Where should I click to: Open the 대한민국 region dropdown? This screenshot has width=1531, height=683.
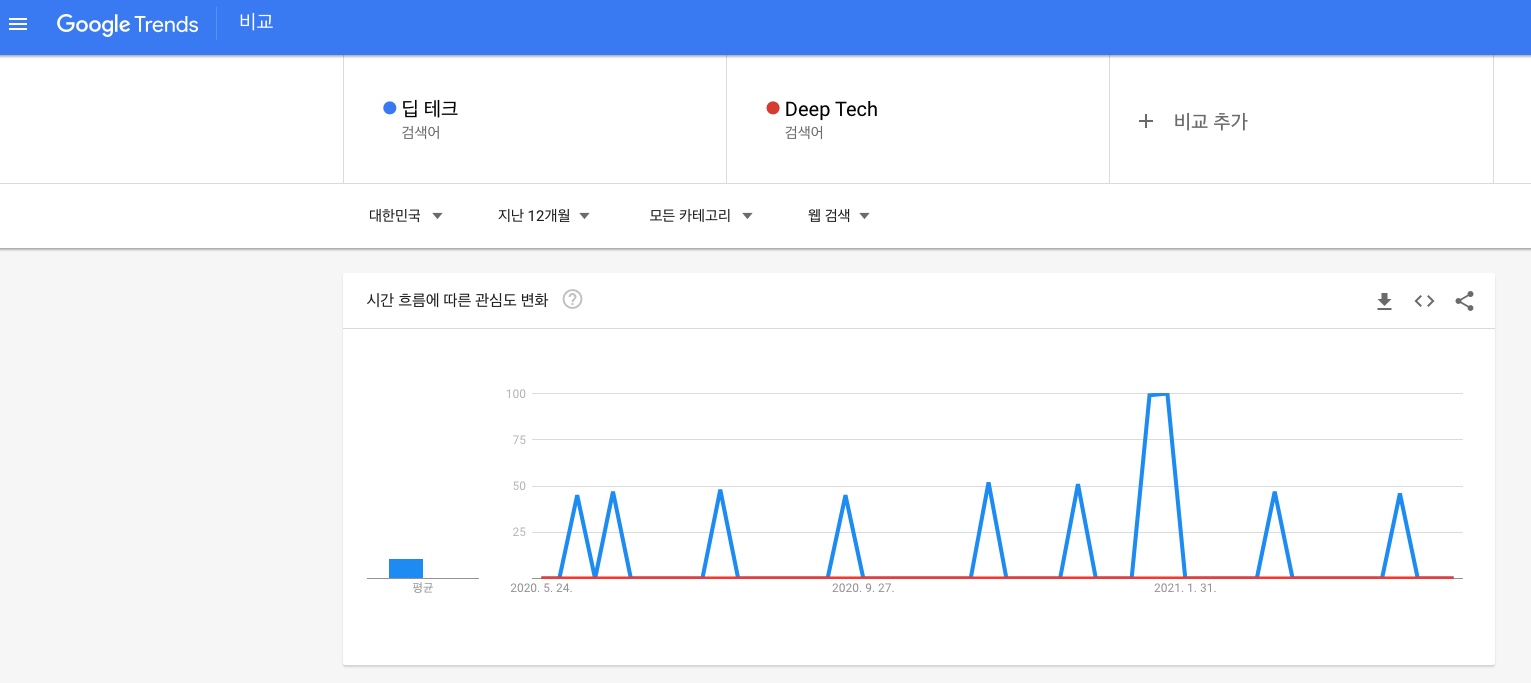(x=405, y=215)
